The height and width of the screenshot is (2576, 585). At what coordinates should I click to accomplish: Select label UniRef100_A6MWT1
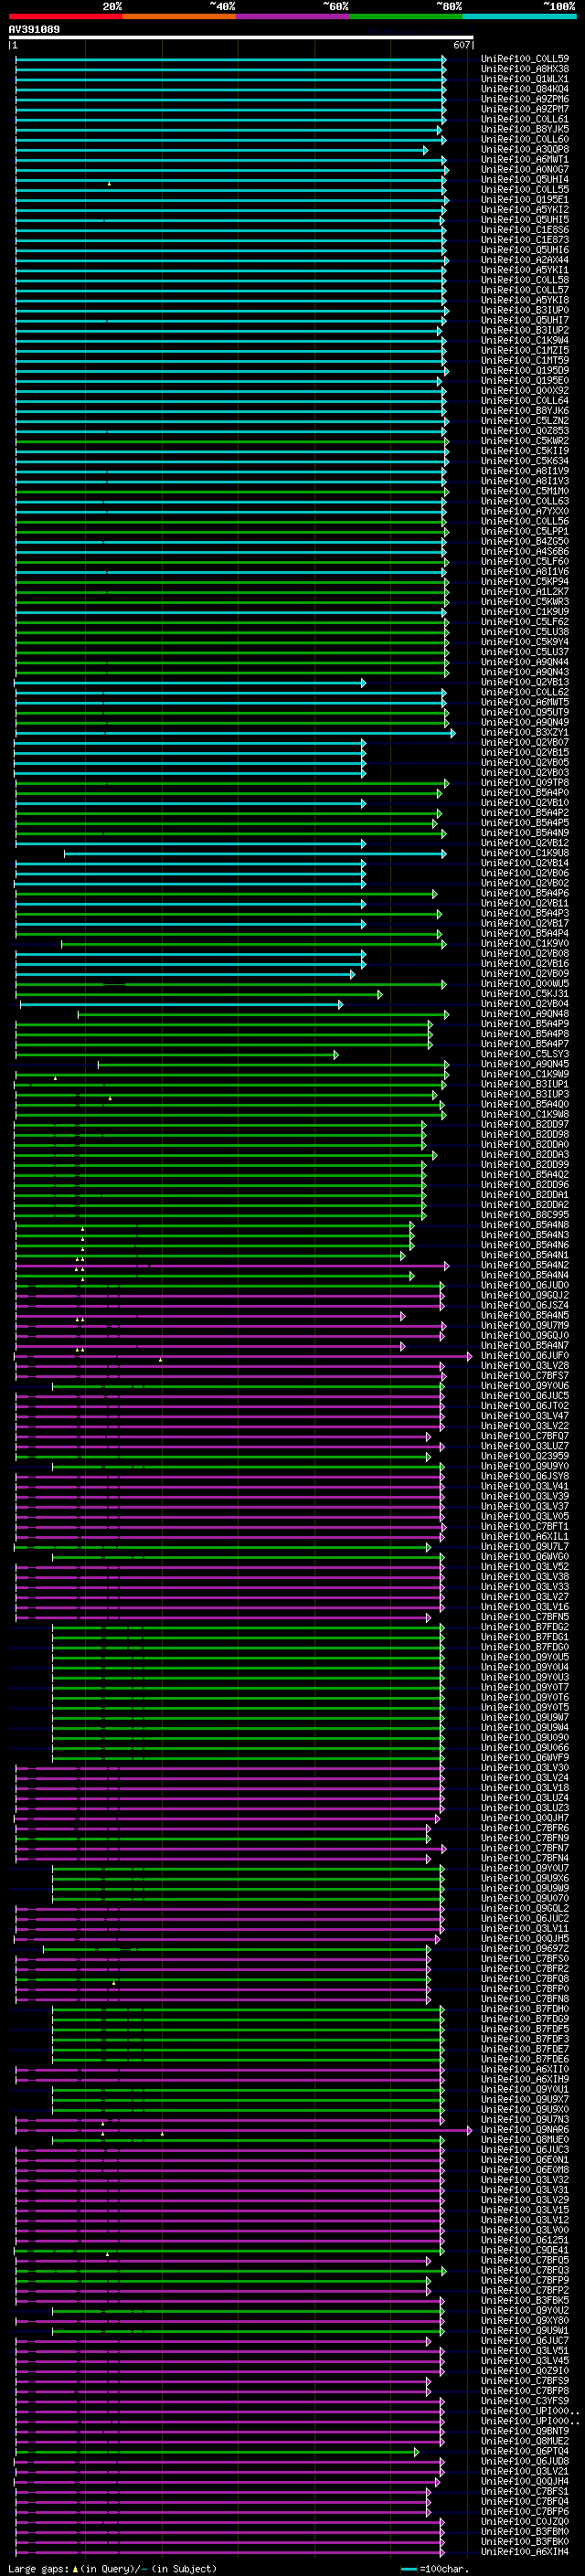point(525,160)
